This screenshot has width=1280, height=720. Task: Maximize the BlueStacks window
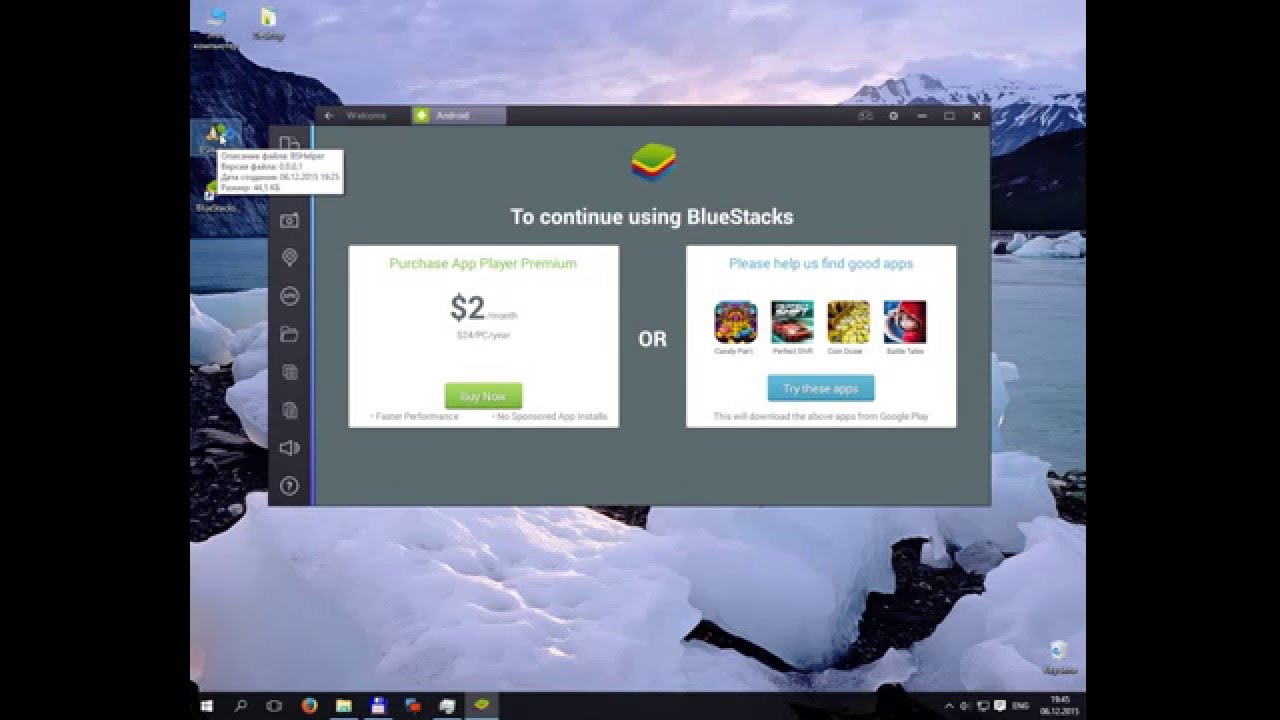(949, 116)
